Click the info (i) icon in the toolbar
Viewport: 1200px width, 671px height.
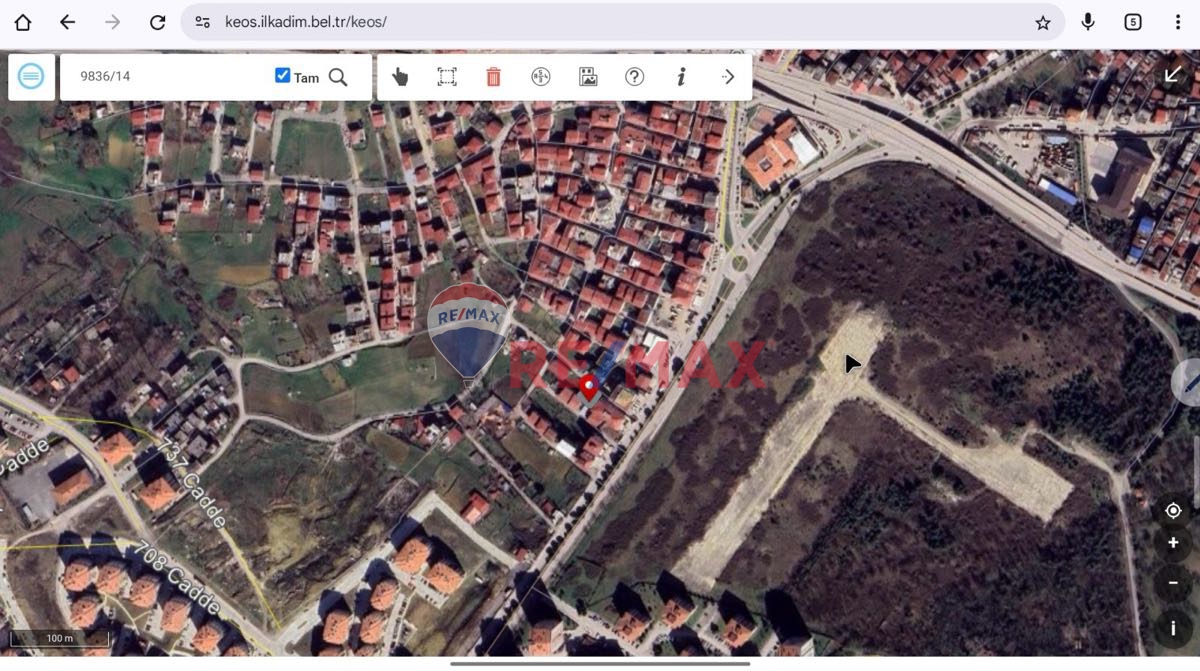pyautogui.click(x=681, y=76)
